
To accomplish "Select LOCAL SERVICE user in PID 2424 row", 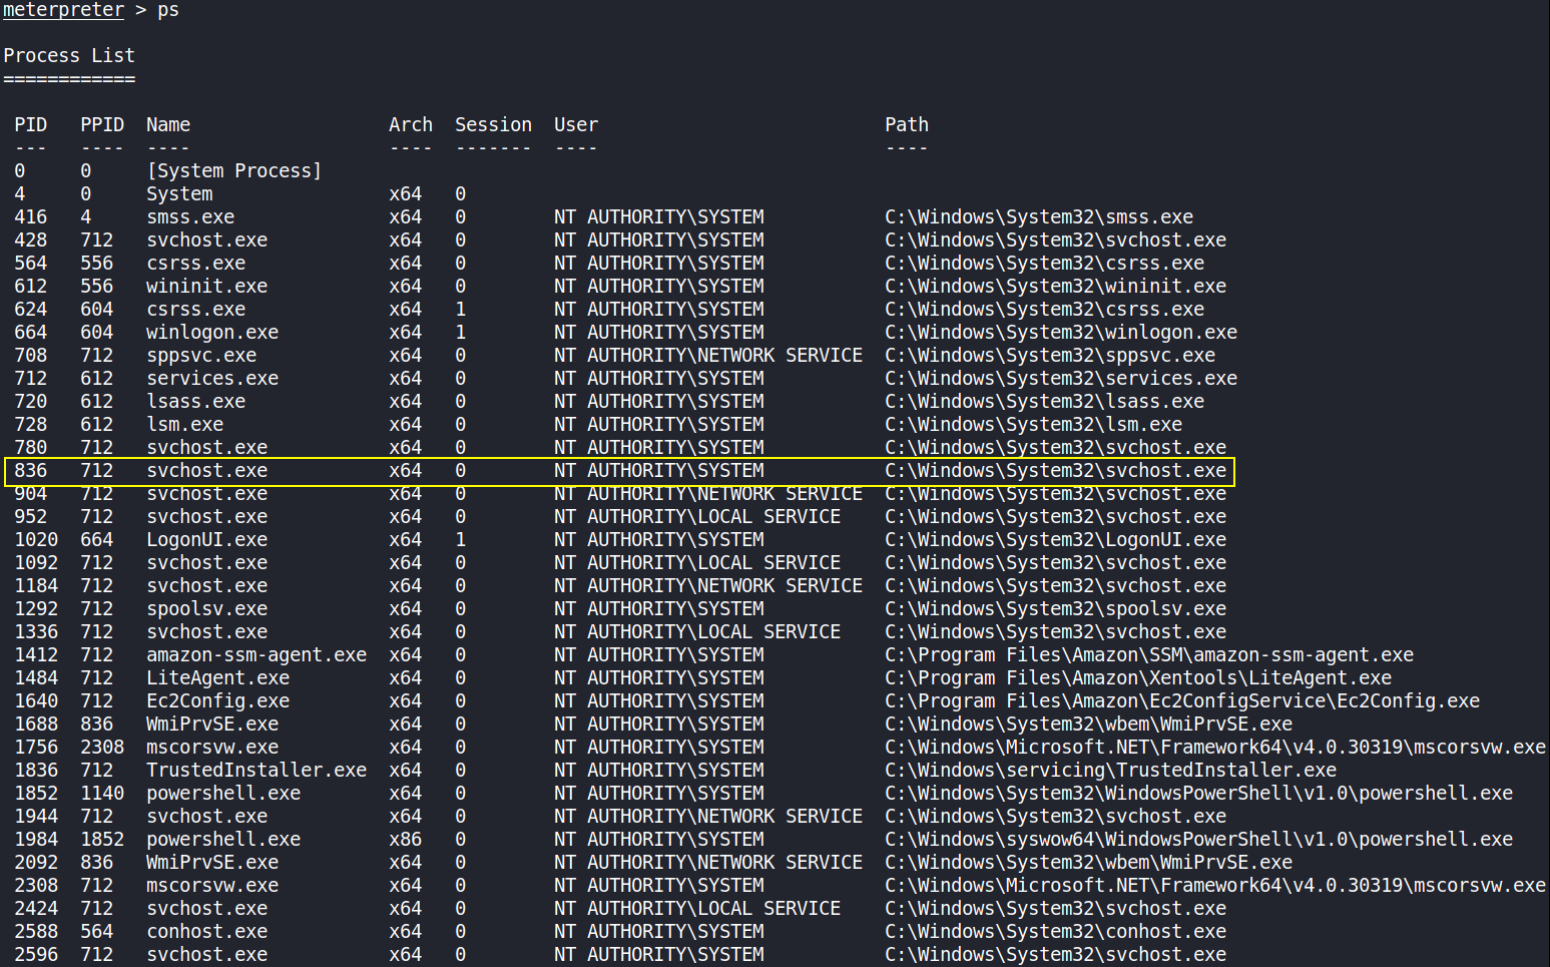I will tap(697, 909).
